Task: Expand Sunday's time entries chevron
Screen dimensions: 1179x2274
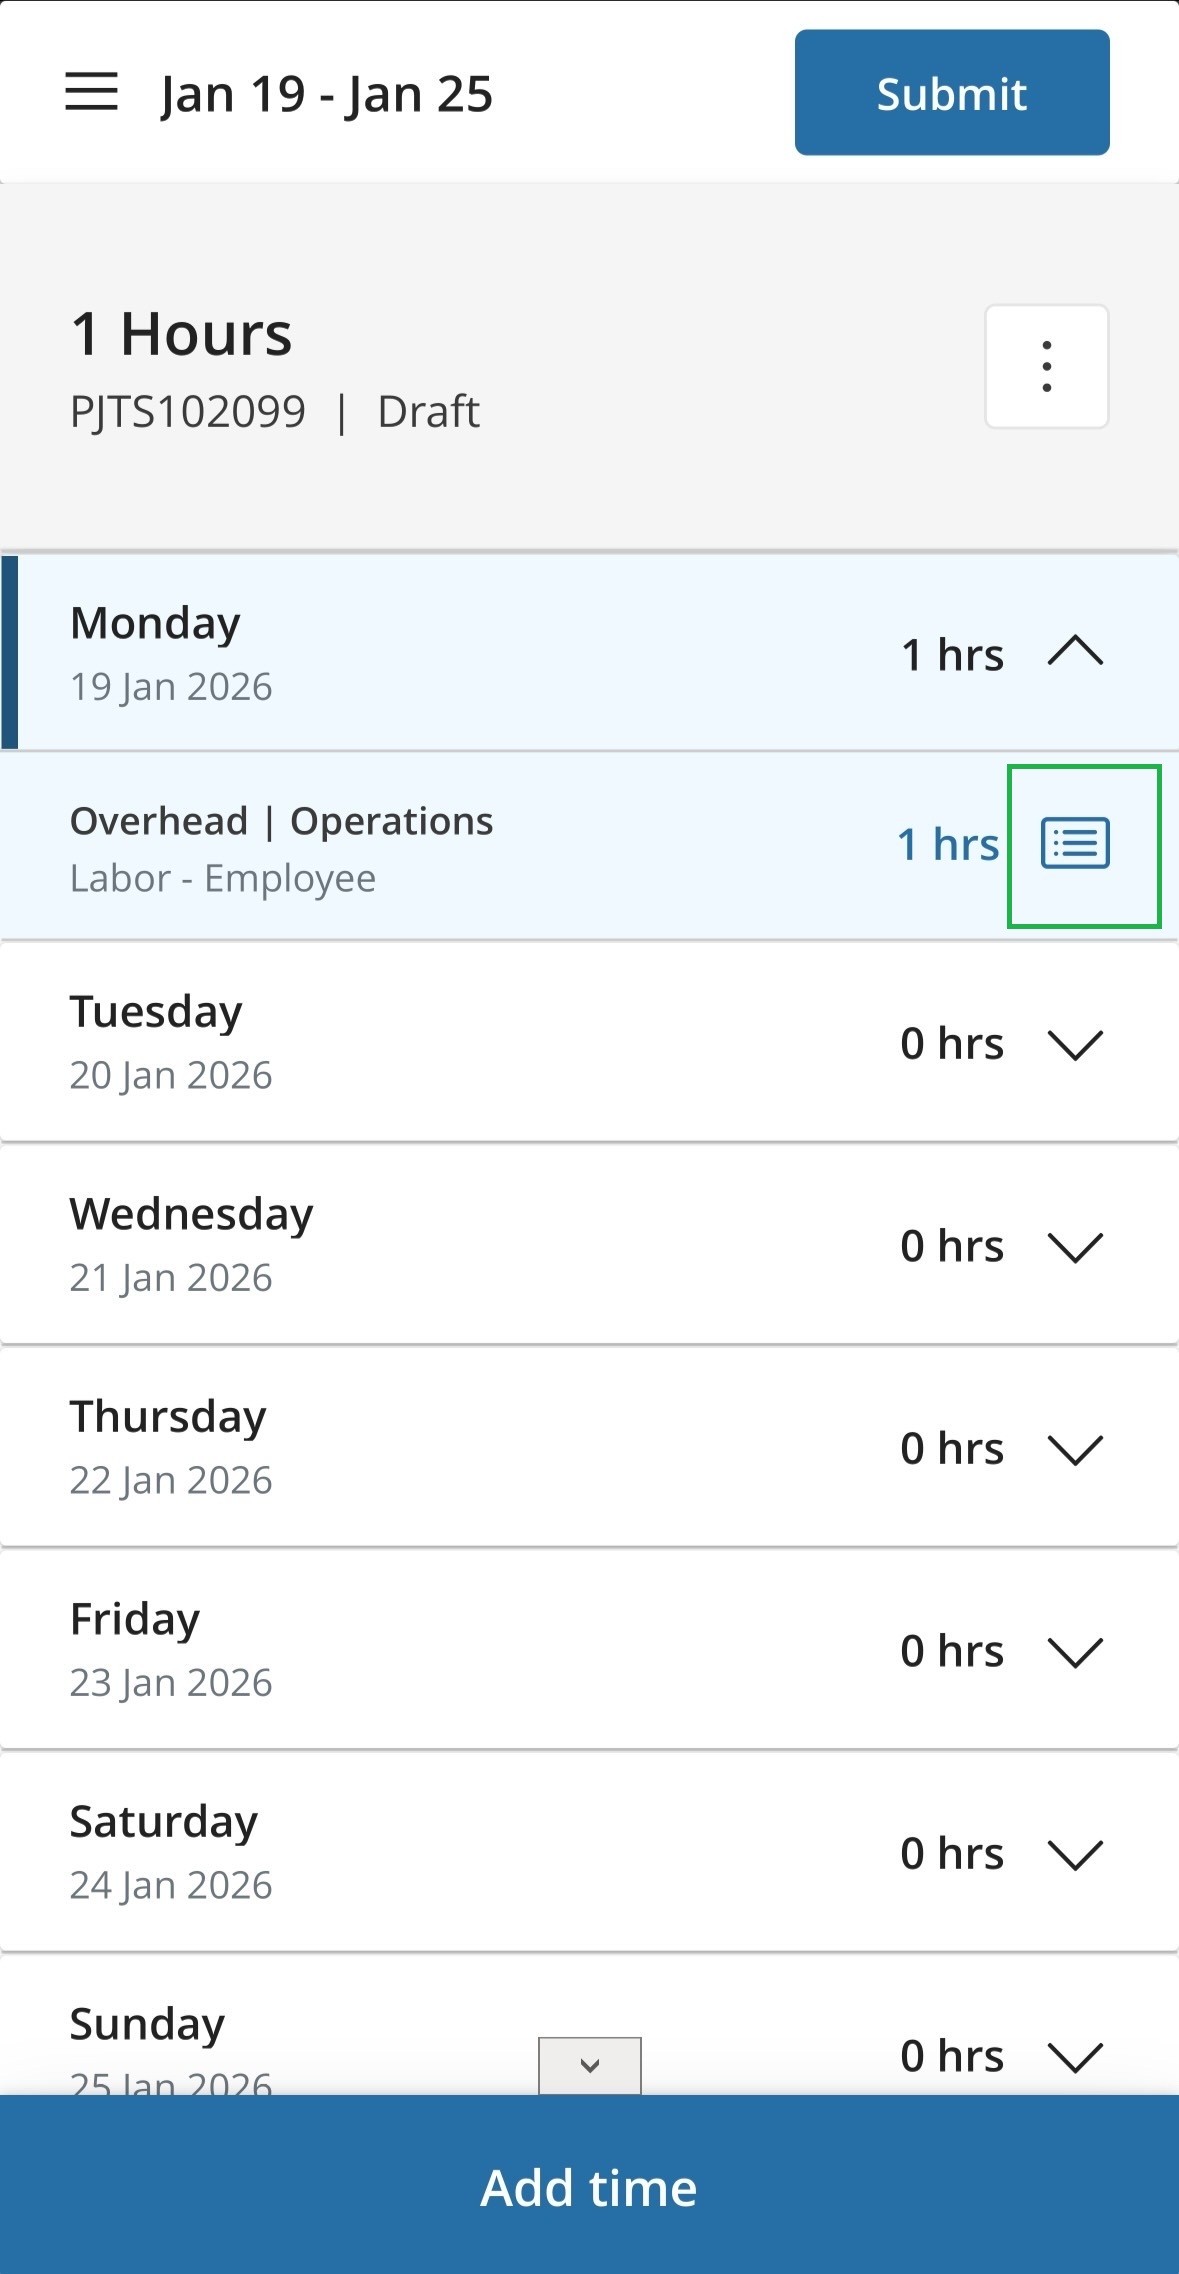Action: coord(1075,2056)
